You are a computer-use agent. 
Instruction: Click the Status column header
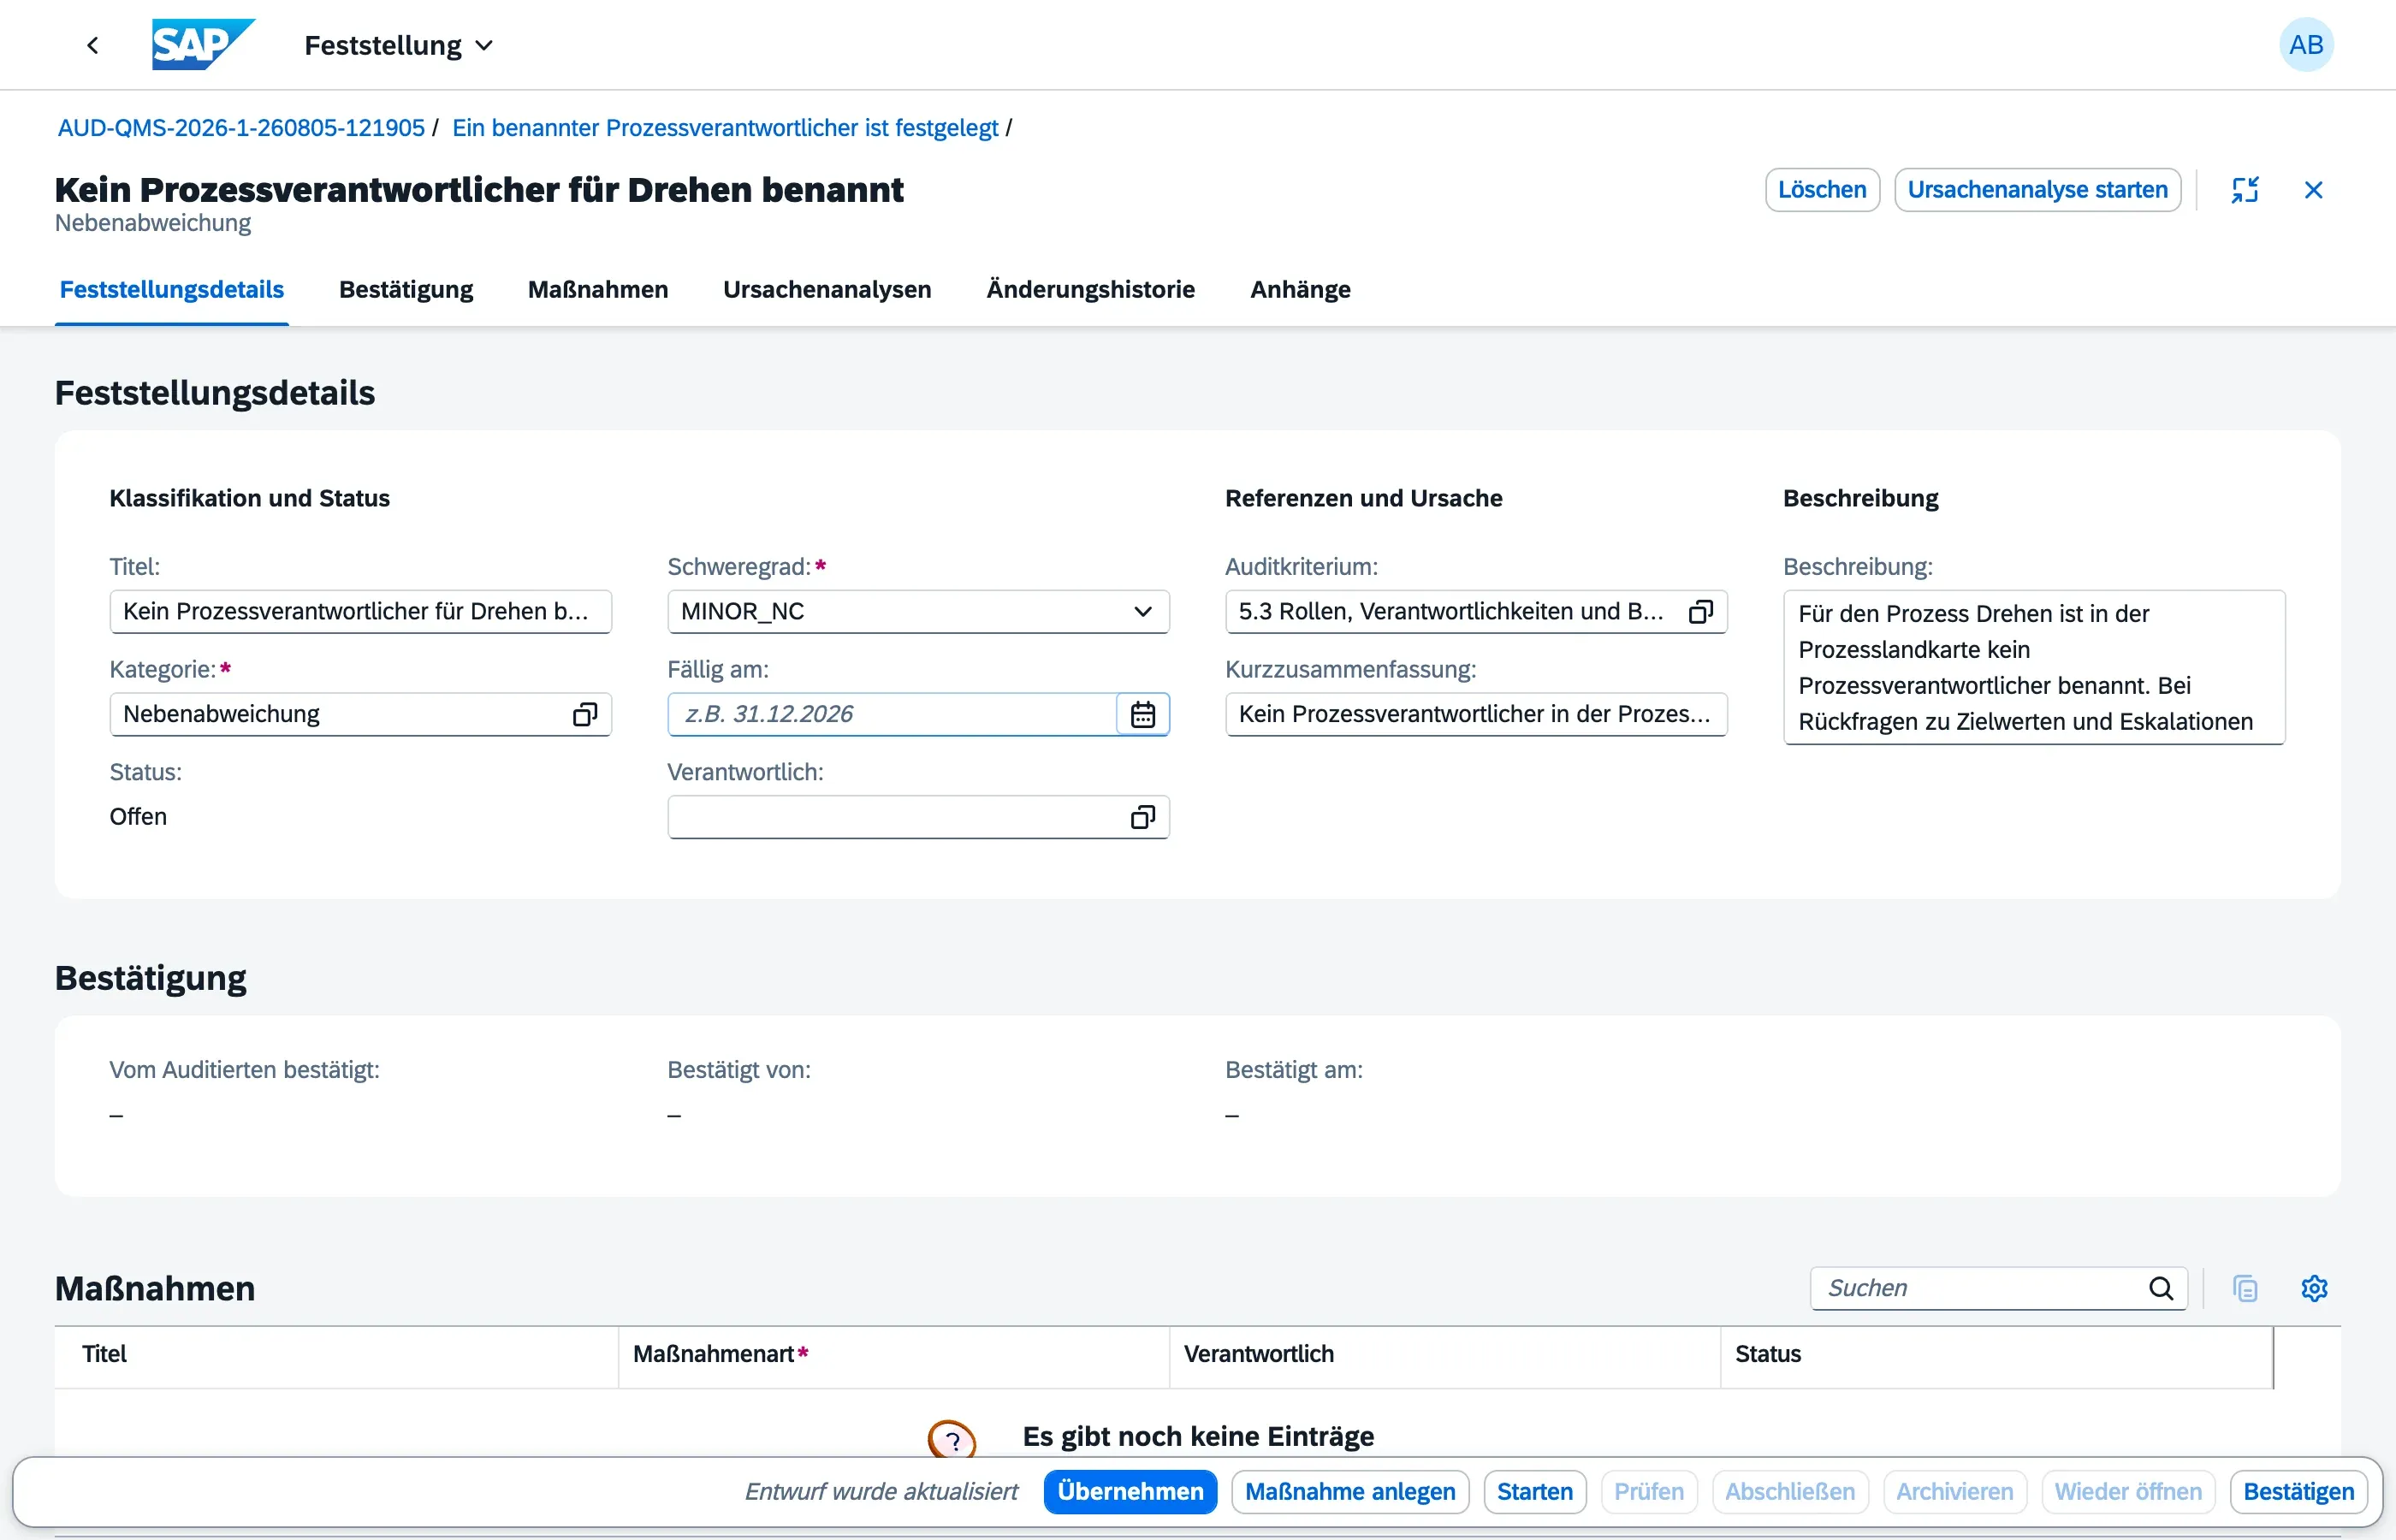(1996, 1355)
